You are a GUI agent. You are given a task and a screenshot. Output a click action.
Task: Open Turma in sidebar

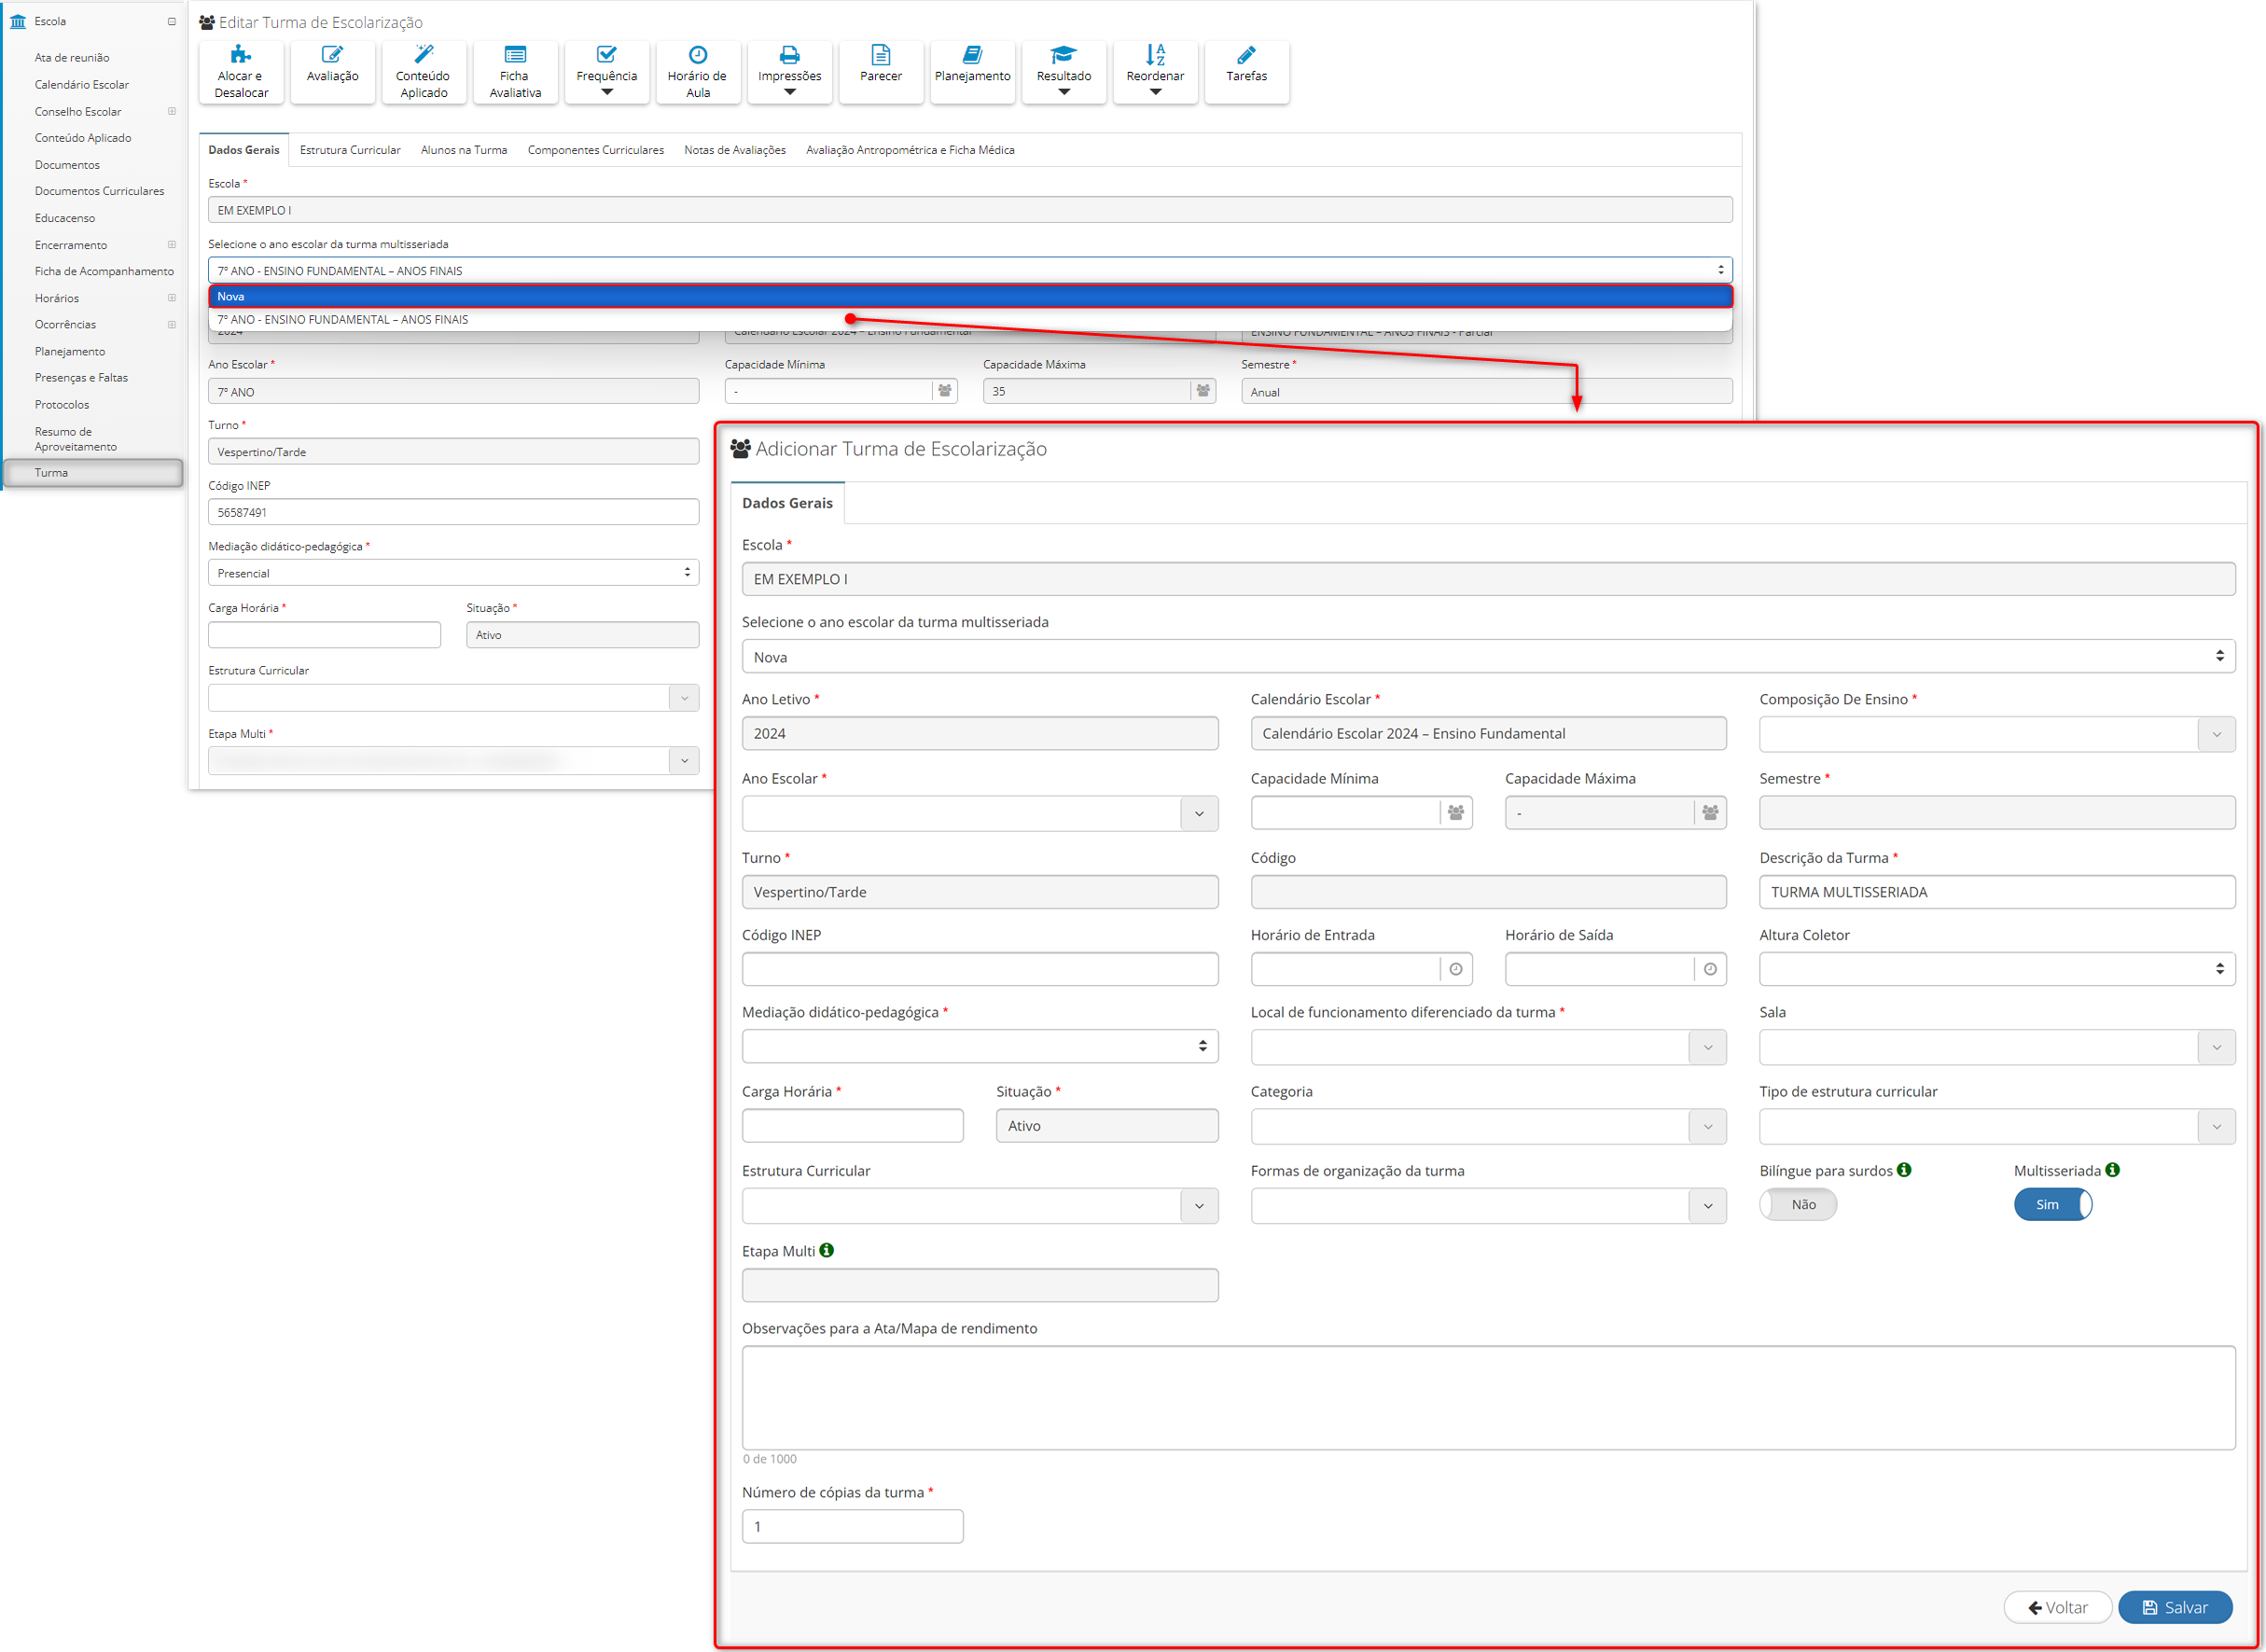(93, 472)
